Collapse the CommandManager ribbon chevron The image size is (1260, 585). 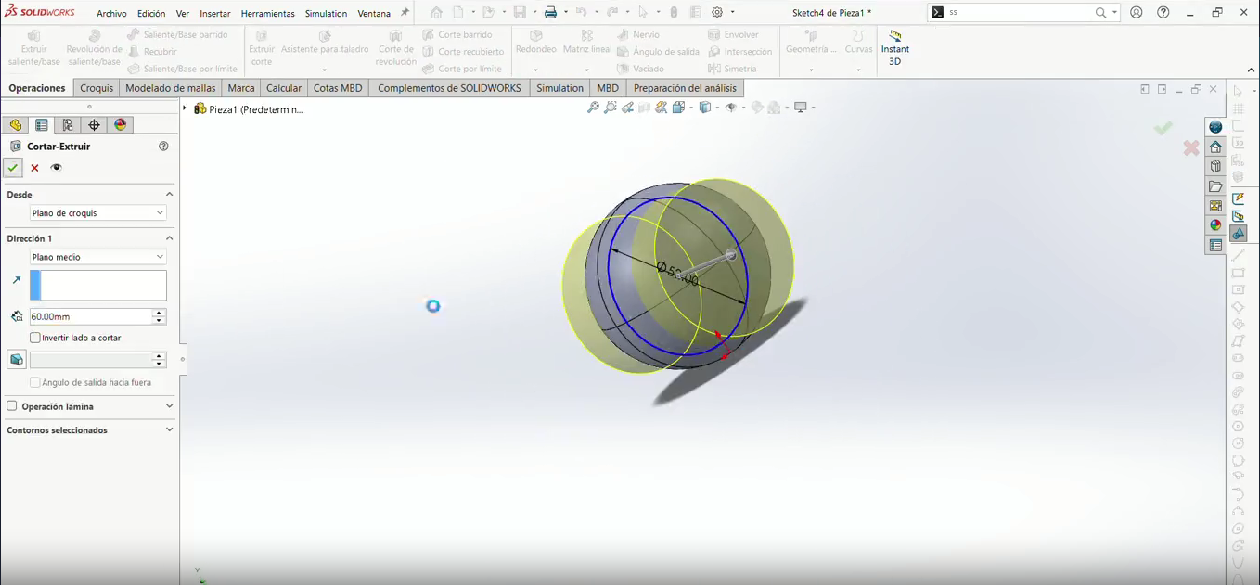point(1251,70)
